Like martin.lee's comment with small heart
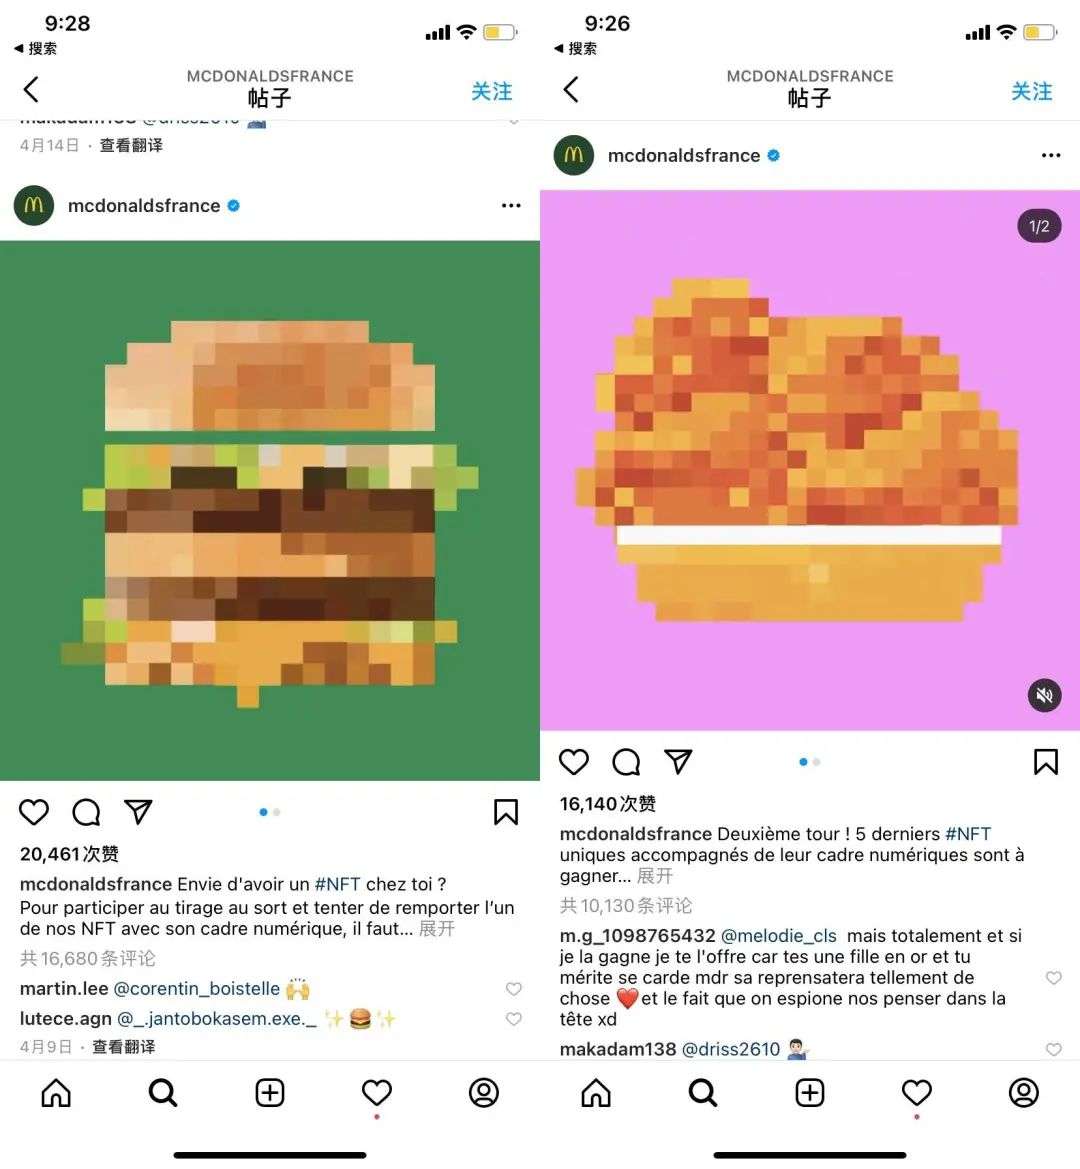 click(514, 989)
